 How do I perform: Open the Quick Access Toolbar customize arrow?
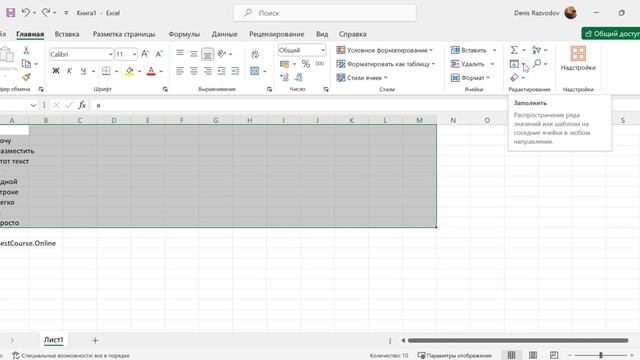coord(66,13)
